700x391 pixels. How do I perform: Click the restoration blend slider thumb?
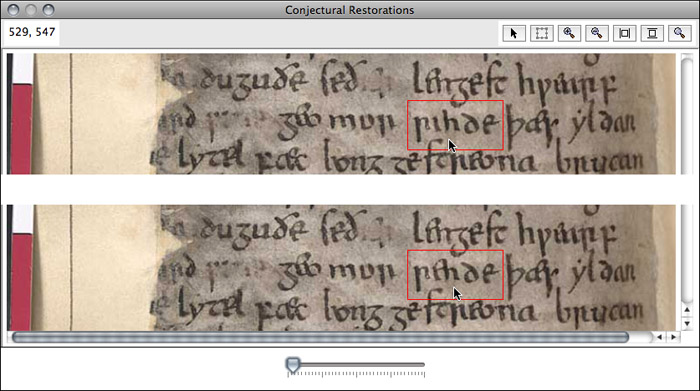point(293,365)
